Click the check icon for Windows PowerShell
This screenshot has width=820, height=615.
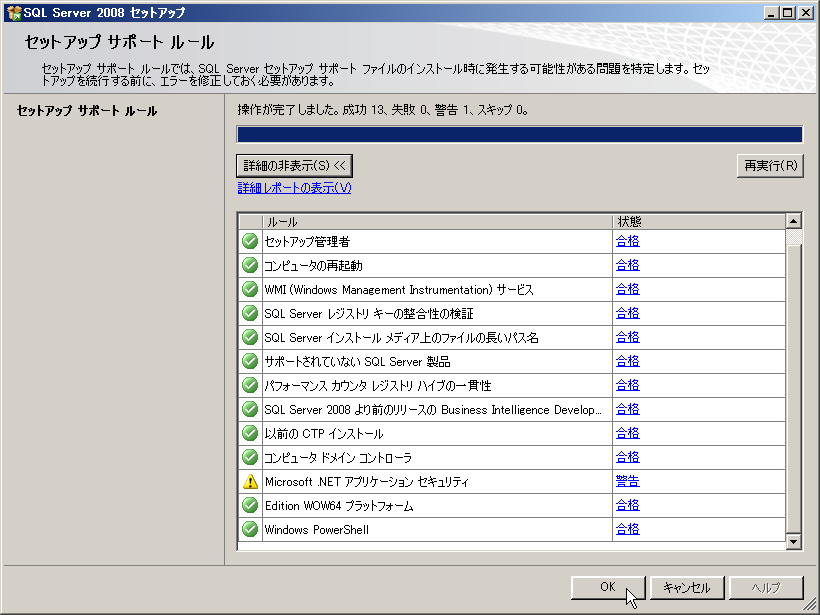[250, 530]
